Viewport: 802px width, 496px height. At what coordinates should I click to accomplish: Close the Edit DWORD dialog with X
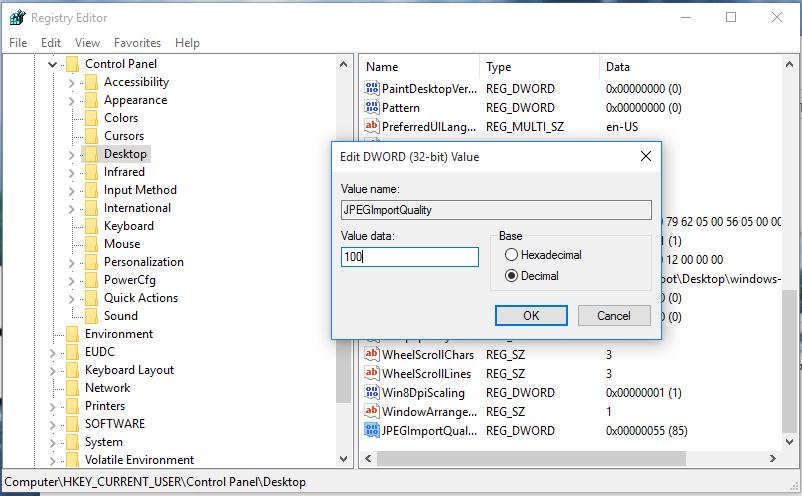coord(645,156)
